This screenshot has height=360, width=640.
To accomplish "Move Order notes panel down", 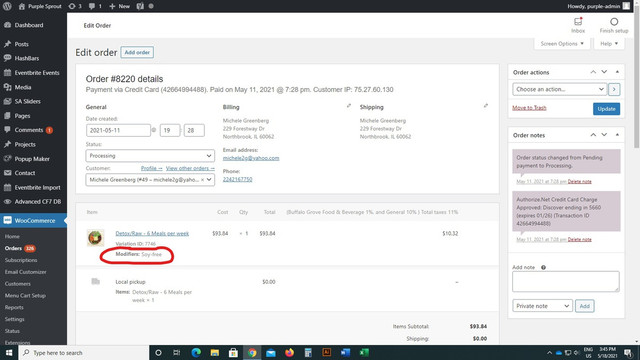I will click(x=604, y=135).
